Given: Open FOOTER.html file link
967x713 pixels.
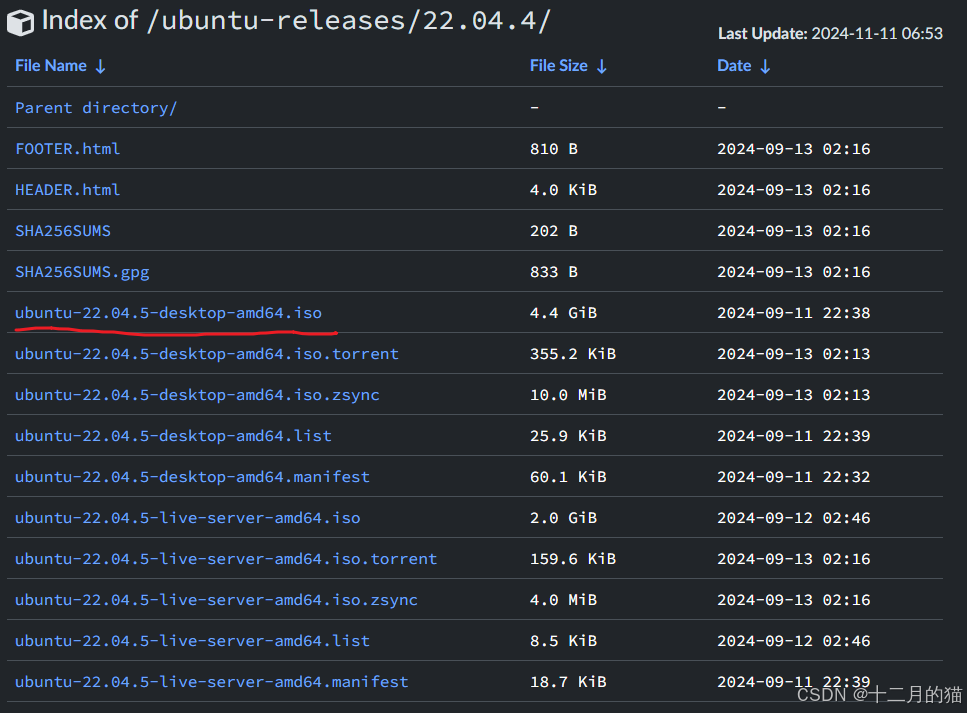Looking at the screenshot, I should pyautogui.click(x=67, y=149).
